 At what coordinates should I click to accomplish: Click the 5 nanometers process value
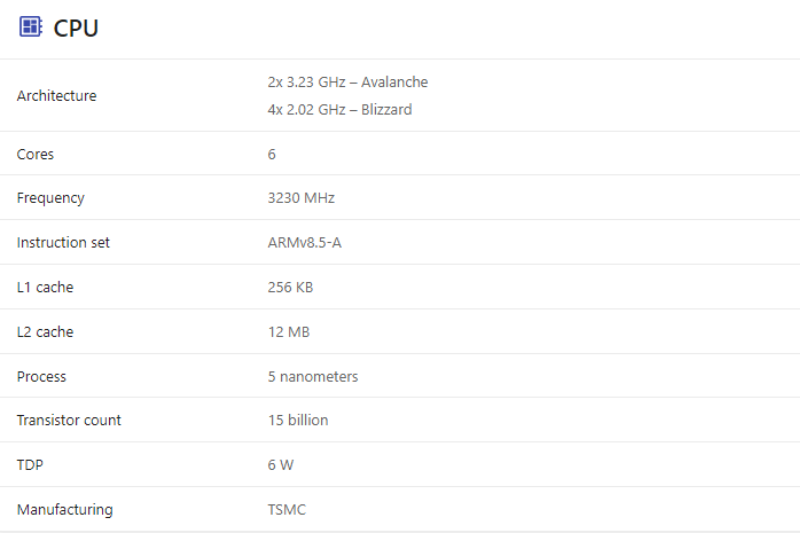pyautogui.click(x=313, y=377)
